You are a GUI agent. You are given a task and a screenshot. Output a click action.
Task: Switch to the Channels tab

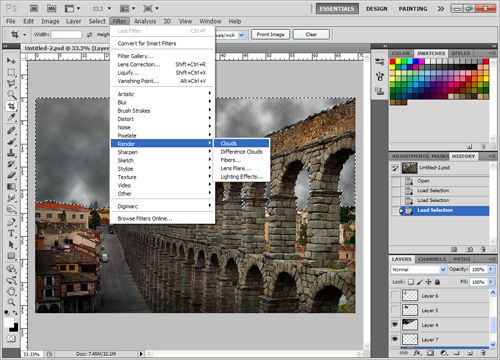(432, 259)
